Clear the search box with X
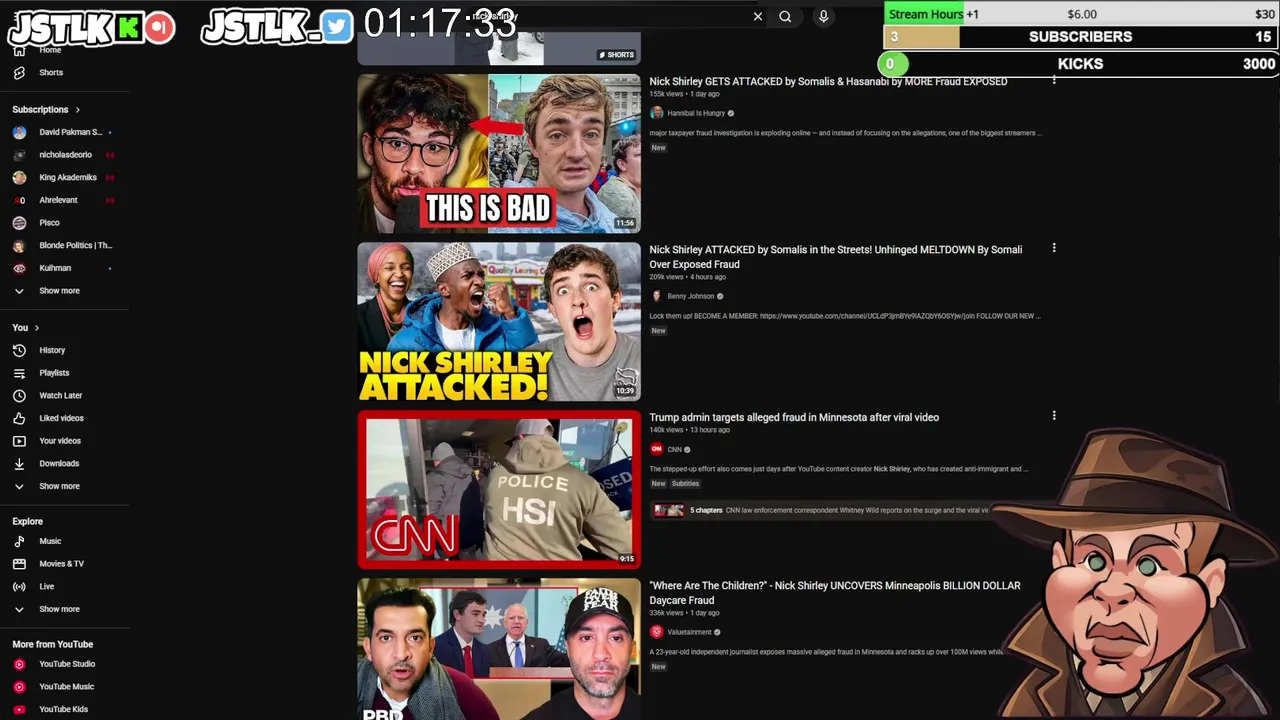This screenshot has width=1280, height=720. [758, 16]
